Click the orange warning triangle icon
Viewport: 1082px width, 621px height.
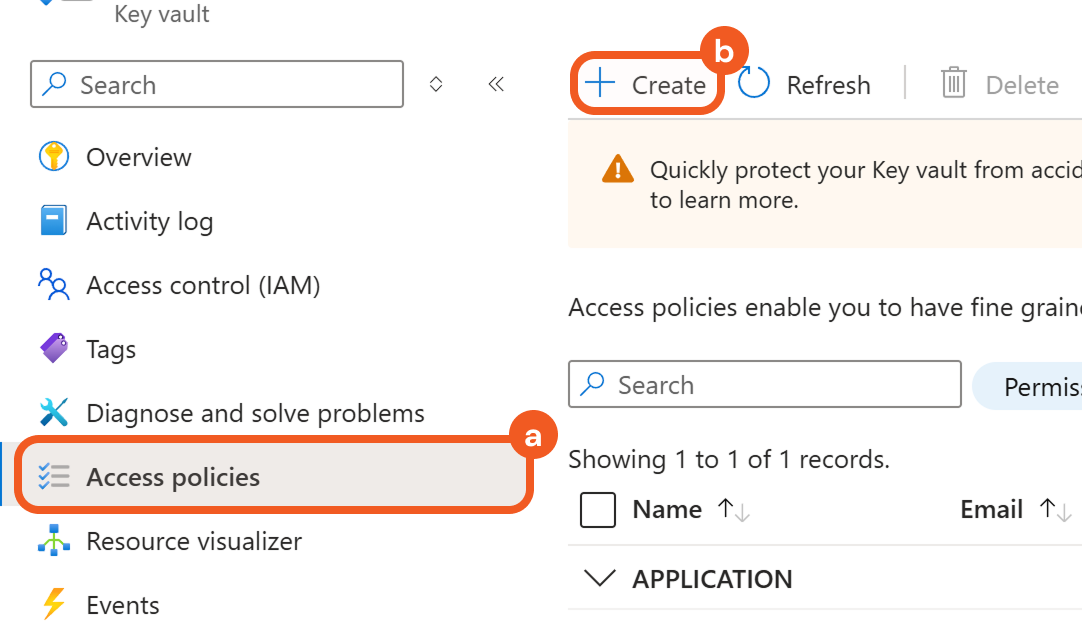pyautogui.click(x=618, y=169)
